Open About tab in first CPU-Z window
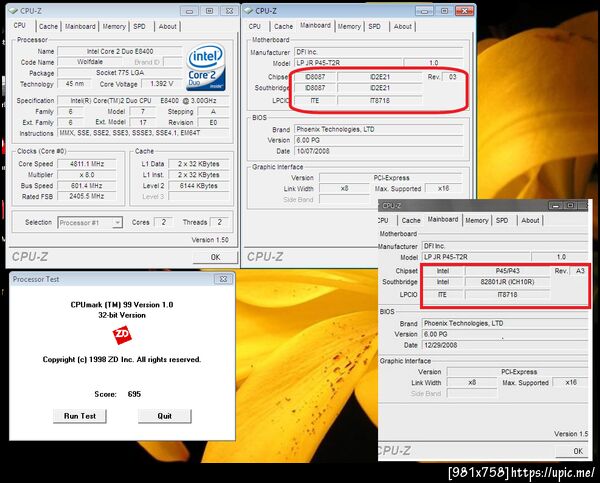600x483 pixels. (168, 26)
